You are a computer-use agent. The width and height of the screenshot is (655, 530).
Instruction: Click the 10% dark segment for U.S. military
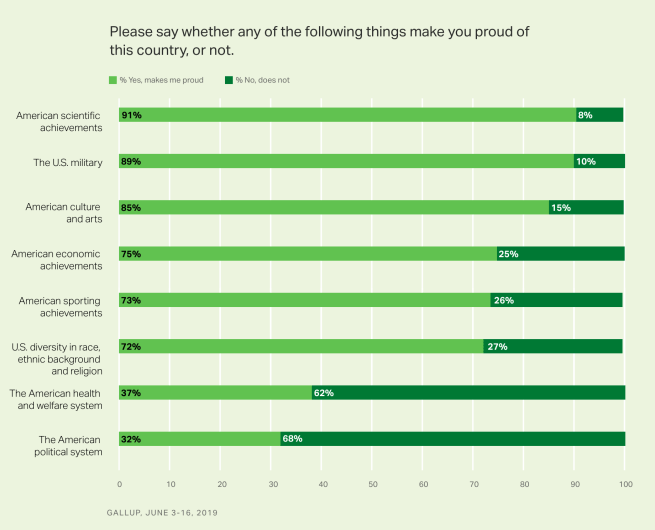[599, 161]
